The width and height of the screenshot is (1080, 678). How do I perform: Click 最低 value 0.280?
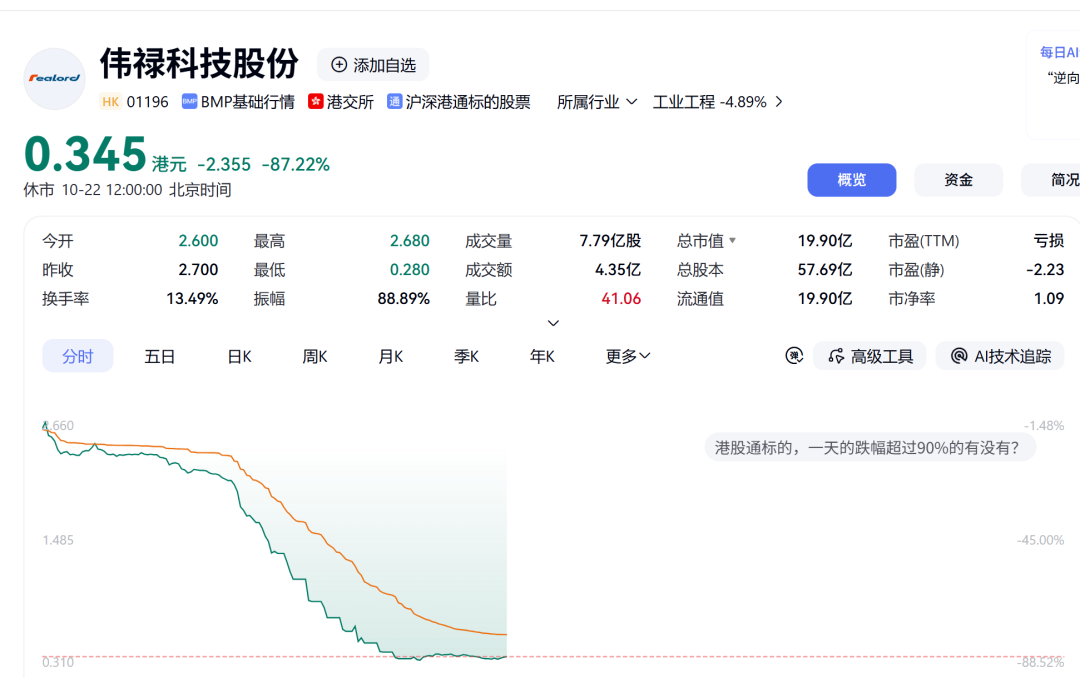click(x=410, y=269)
